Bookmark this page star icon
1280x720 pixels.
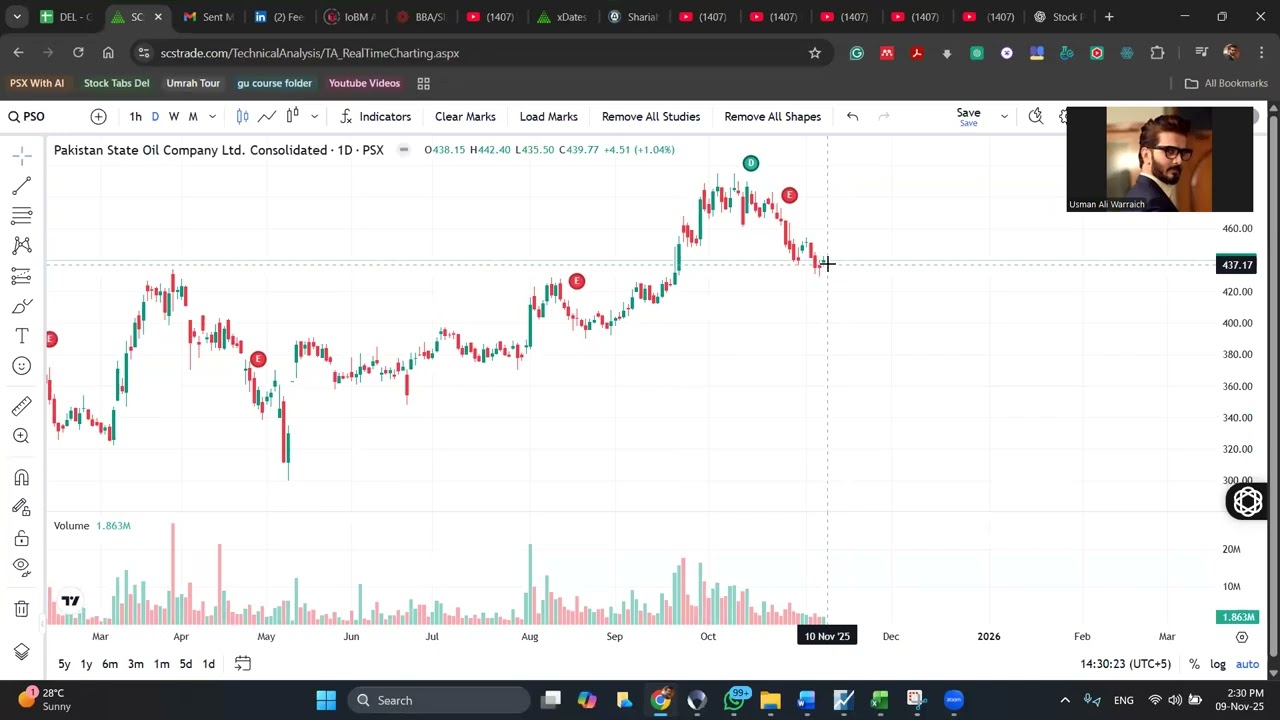(815, 53)
